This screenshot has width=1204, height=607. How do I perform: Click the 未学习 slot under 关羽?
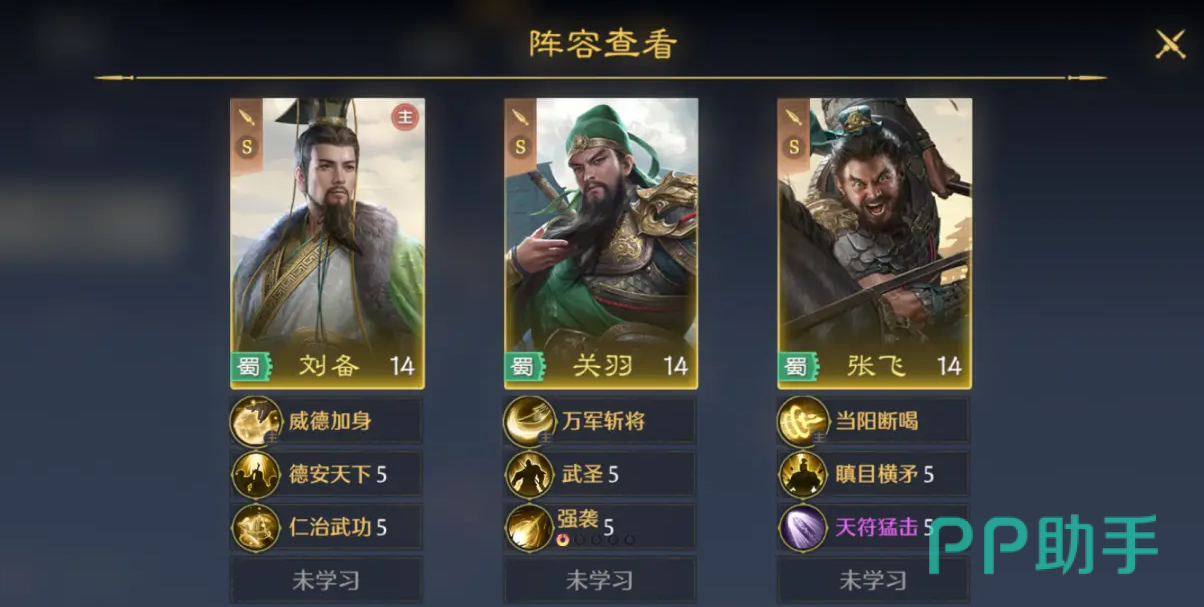pos(600,580)
